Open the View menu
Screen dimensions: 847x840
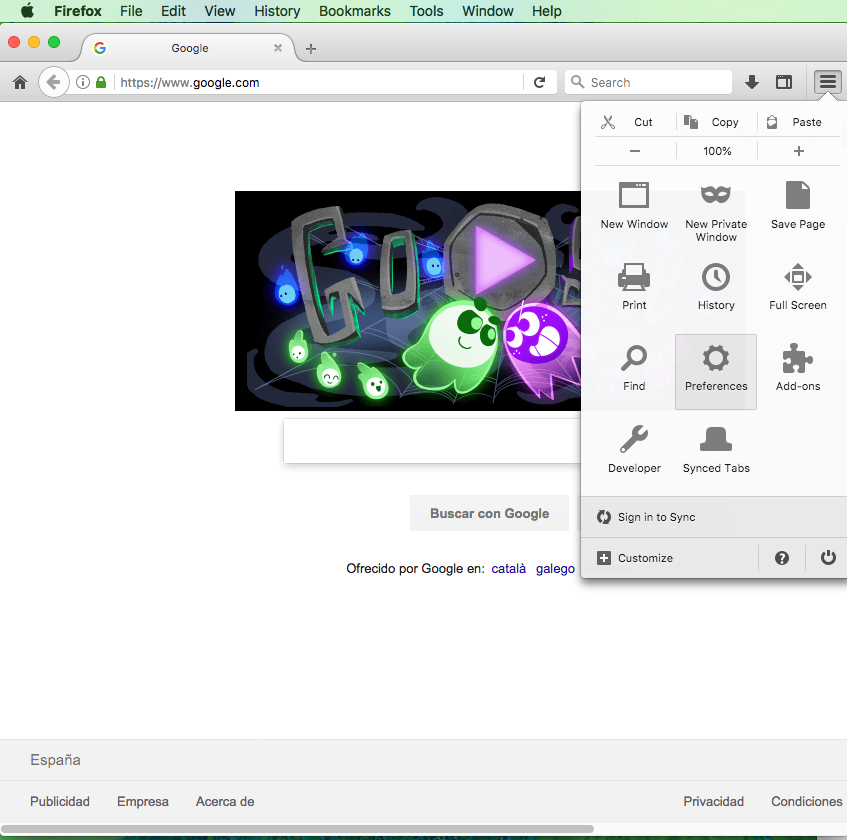point(220,11)
